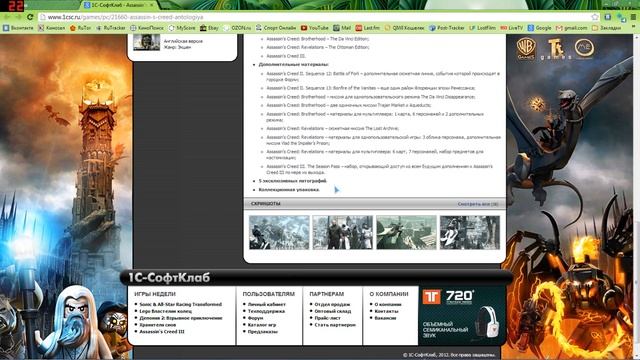The width and height of the screenshot is (640, 360).
Task: Open the MyScore bookmark
Action: click(182, 28)
